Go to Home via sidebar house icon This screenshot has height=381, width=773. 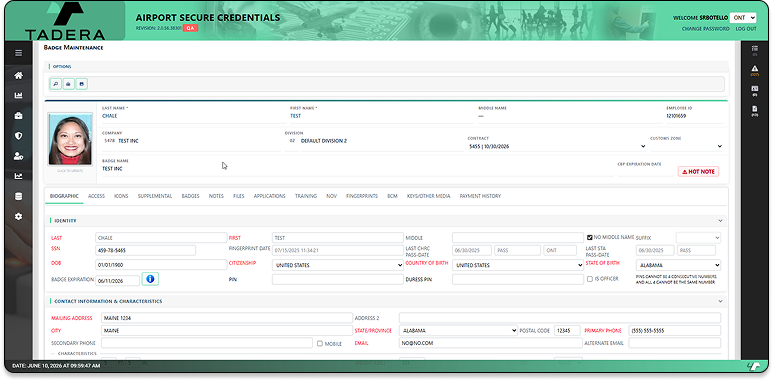[18, 75]
